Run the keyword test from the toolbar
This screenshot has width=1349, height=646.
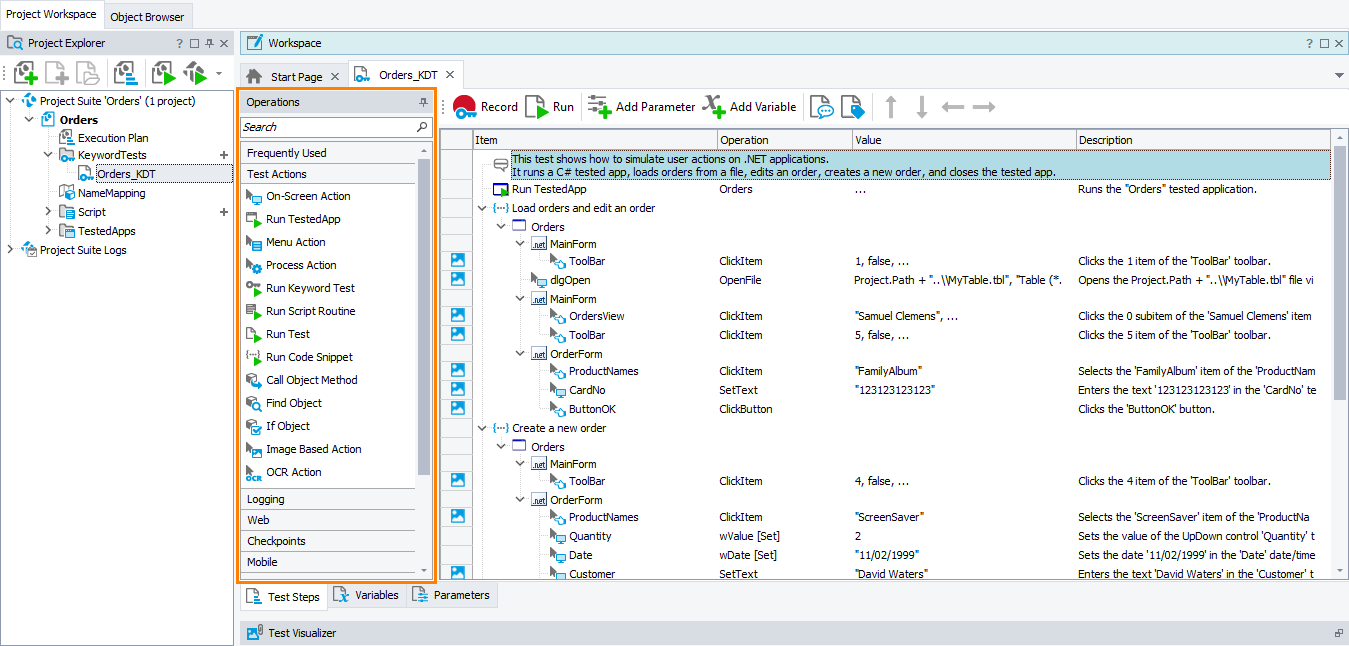(550, 107)
